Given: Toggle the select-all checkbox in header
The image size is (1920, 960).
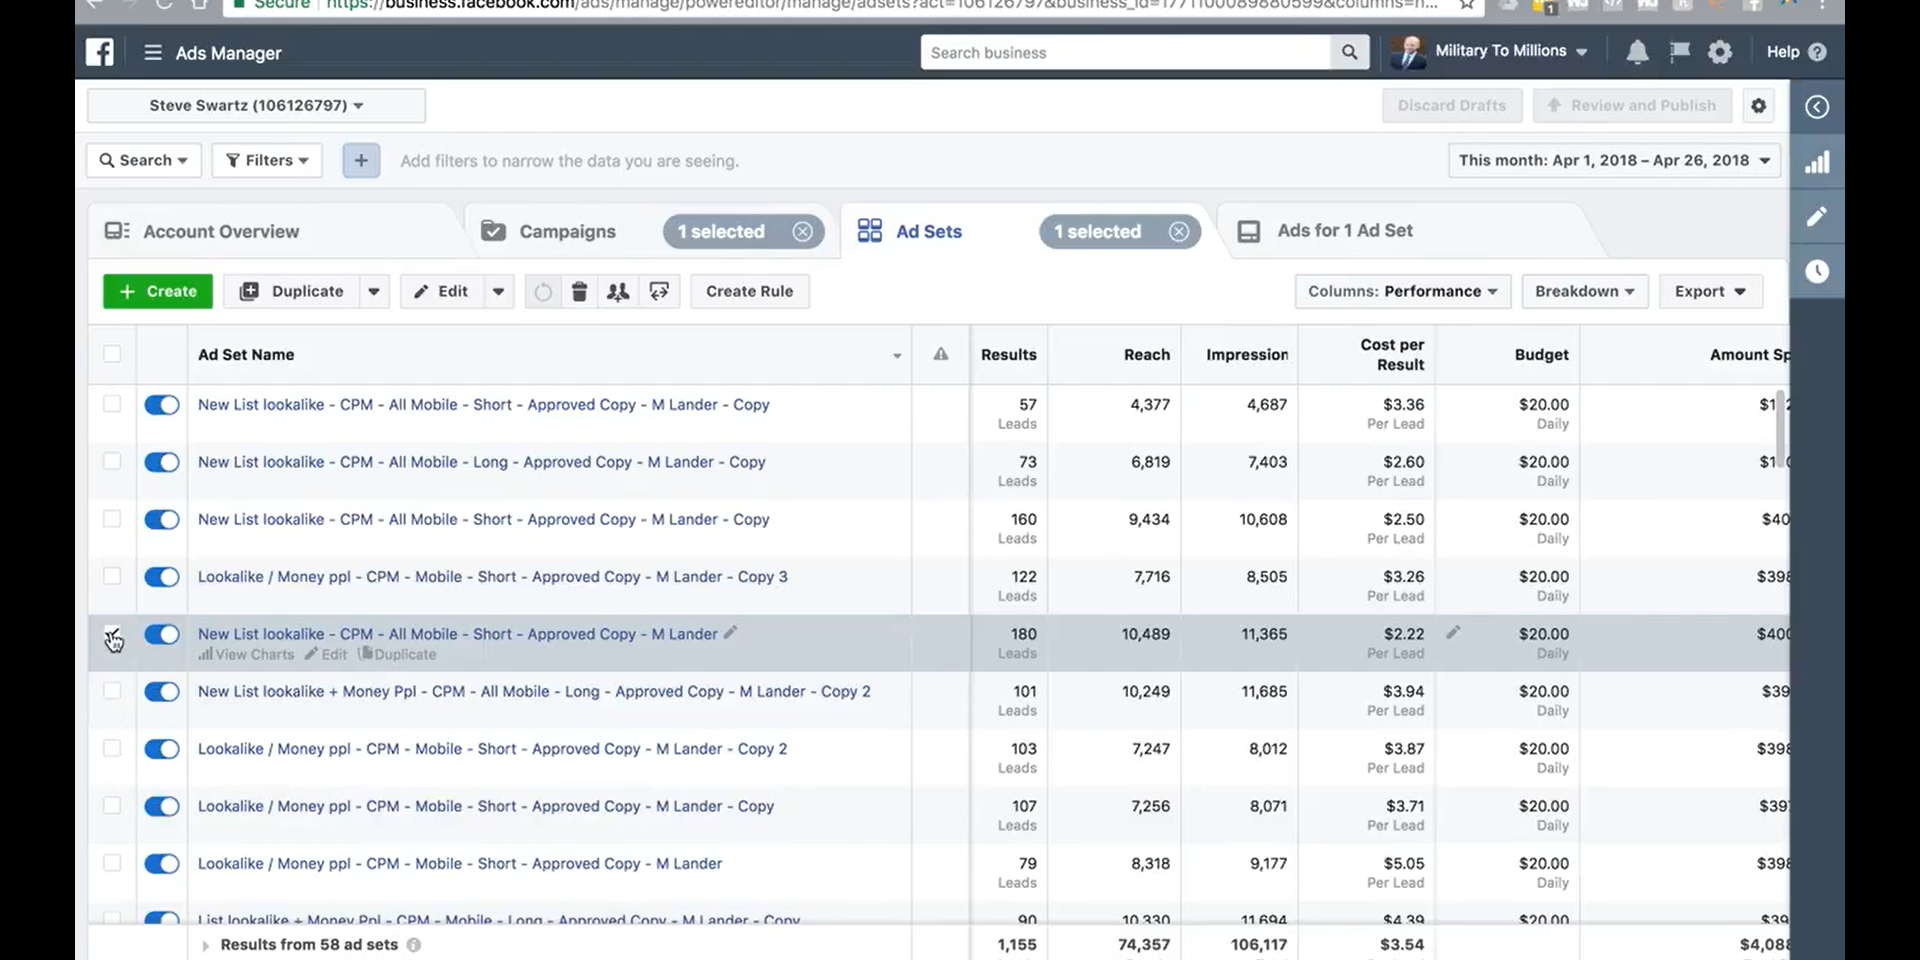Looking at the screenshot, I should coord(112,354).
